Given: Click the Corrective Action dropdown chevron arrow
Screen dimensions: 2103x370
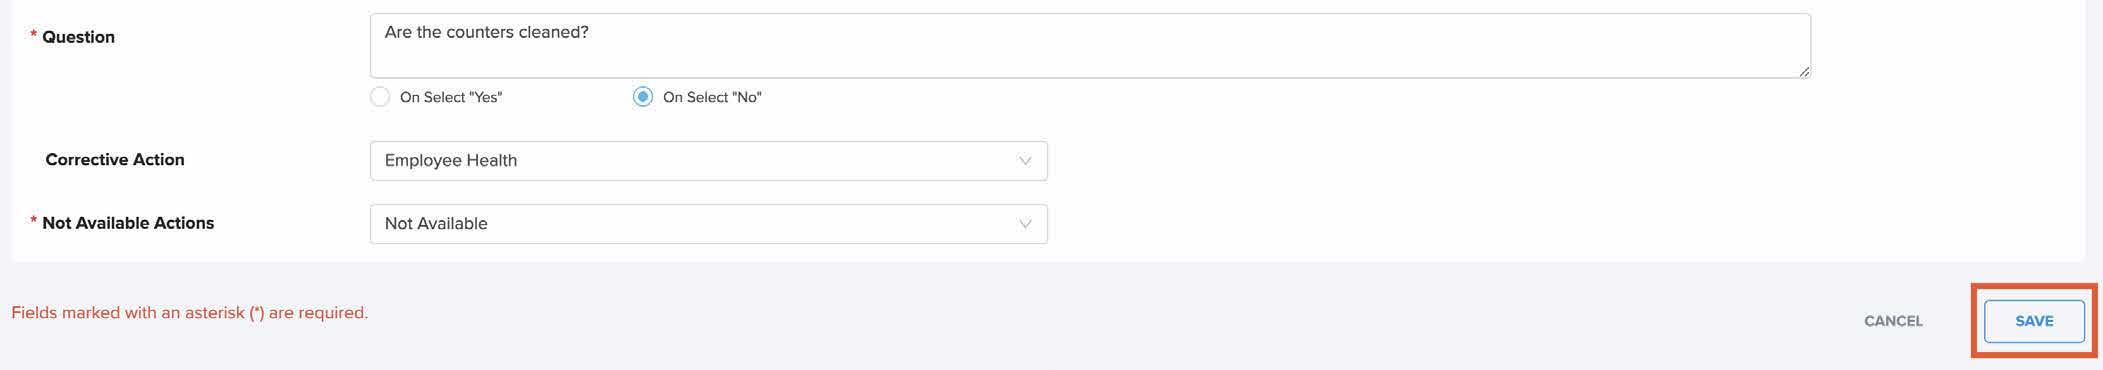Looking at the screenshot, I should pos(1025,161).
